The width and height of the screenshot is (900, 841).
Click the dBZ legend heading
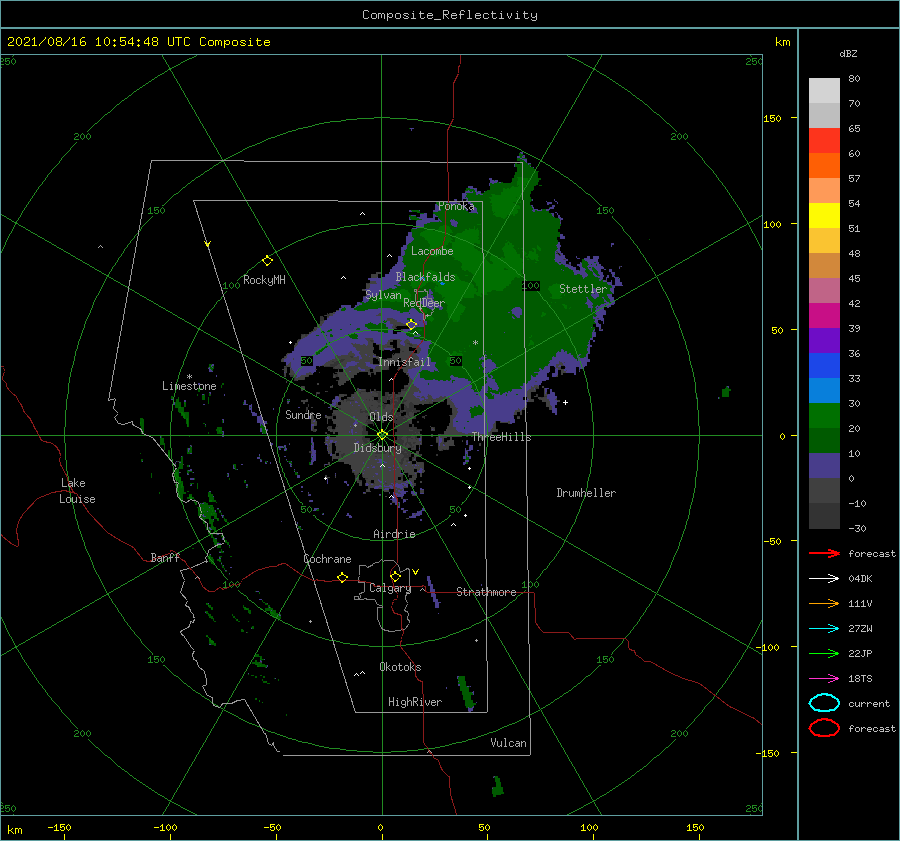click(x=848, y=53)
